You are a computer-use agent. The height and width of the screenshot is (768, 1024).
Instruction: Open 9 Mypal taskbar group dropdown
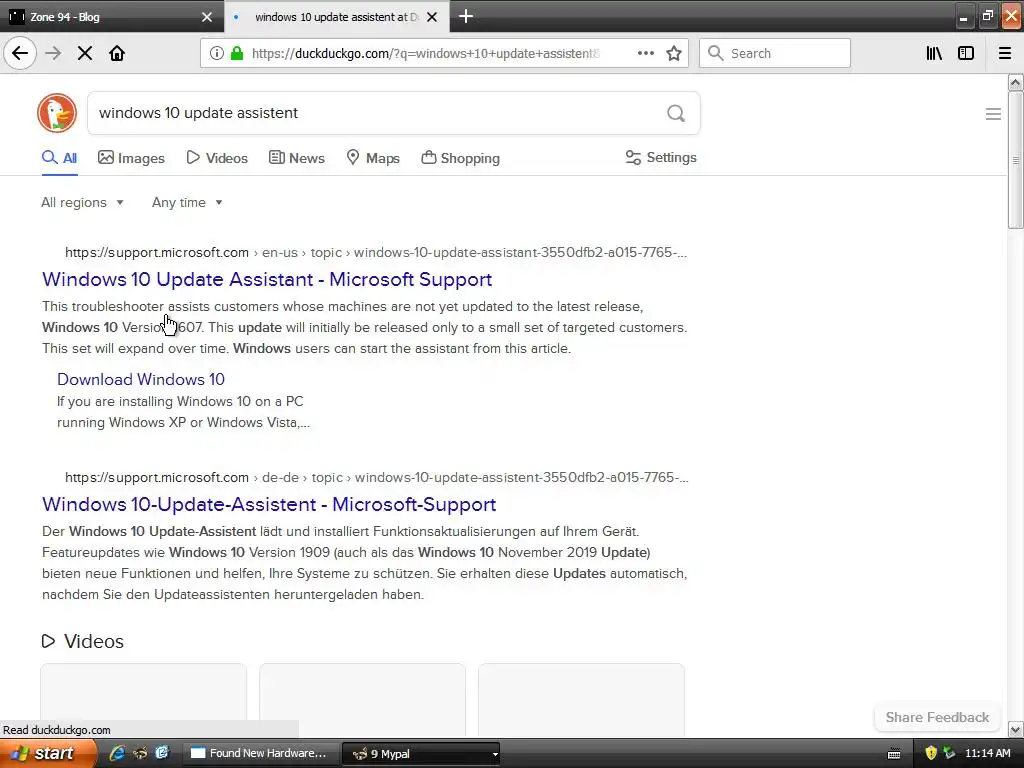[x=495, y=754]
